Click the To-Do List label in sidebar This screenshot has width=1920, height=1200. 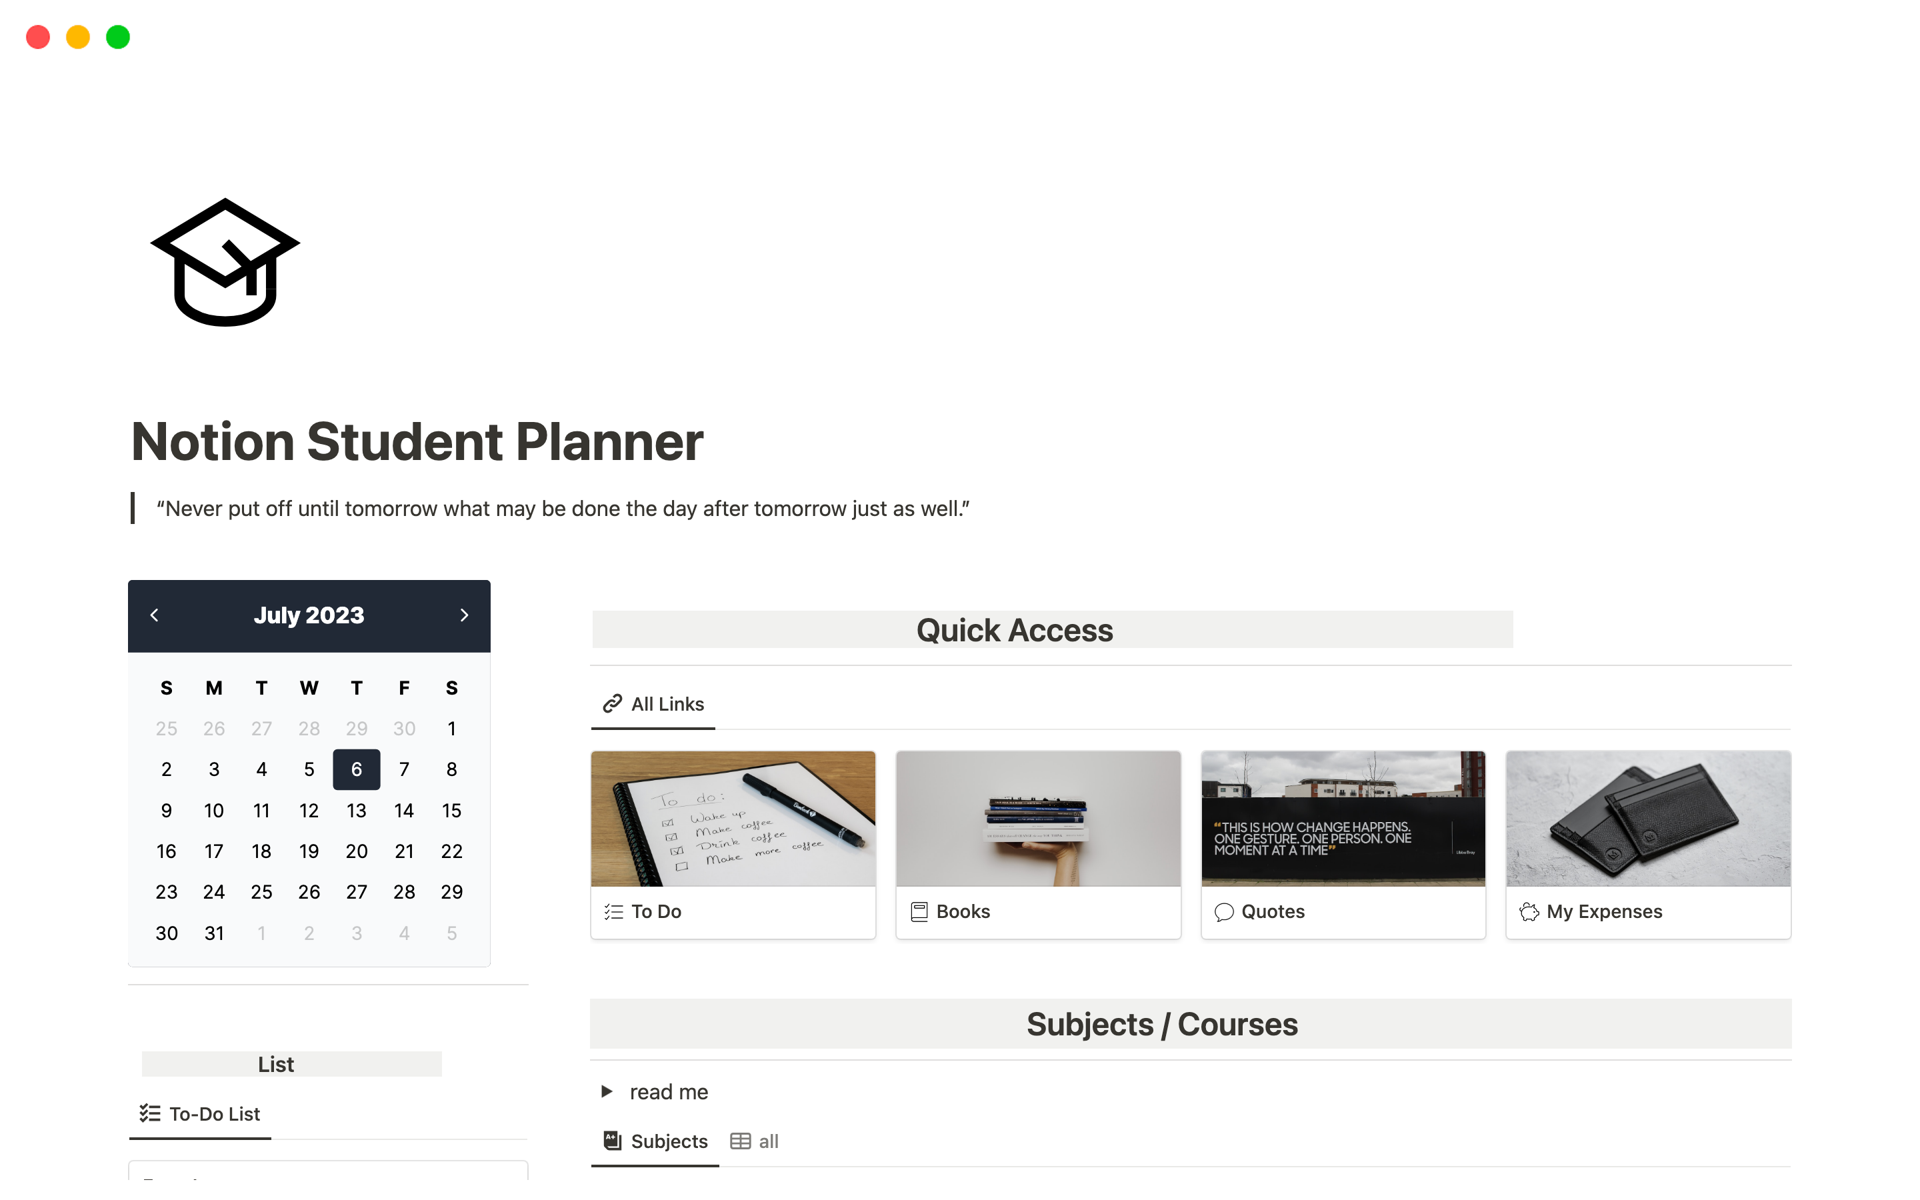[x=216, y=1113]
